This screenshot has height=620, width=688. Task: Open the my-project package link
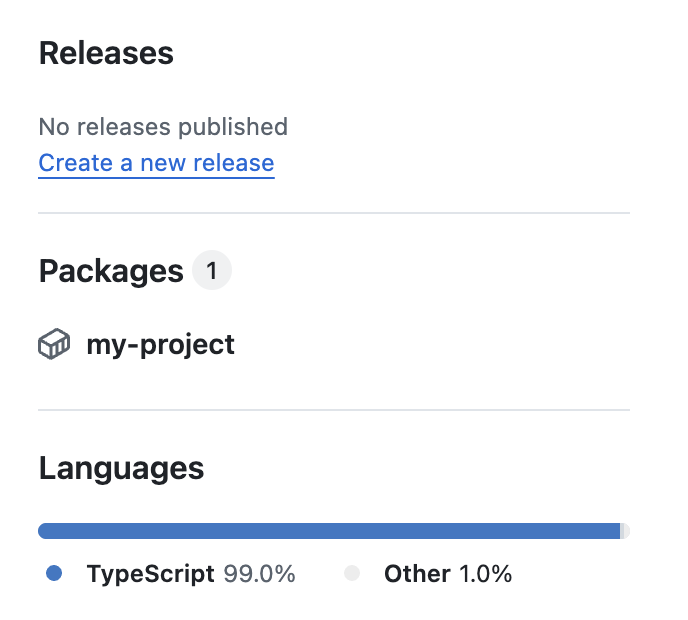(x=160, y=345)
